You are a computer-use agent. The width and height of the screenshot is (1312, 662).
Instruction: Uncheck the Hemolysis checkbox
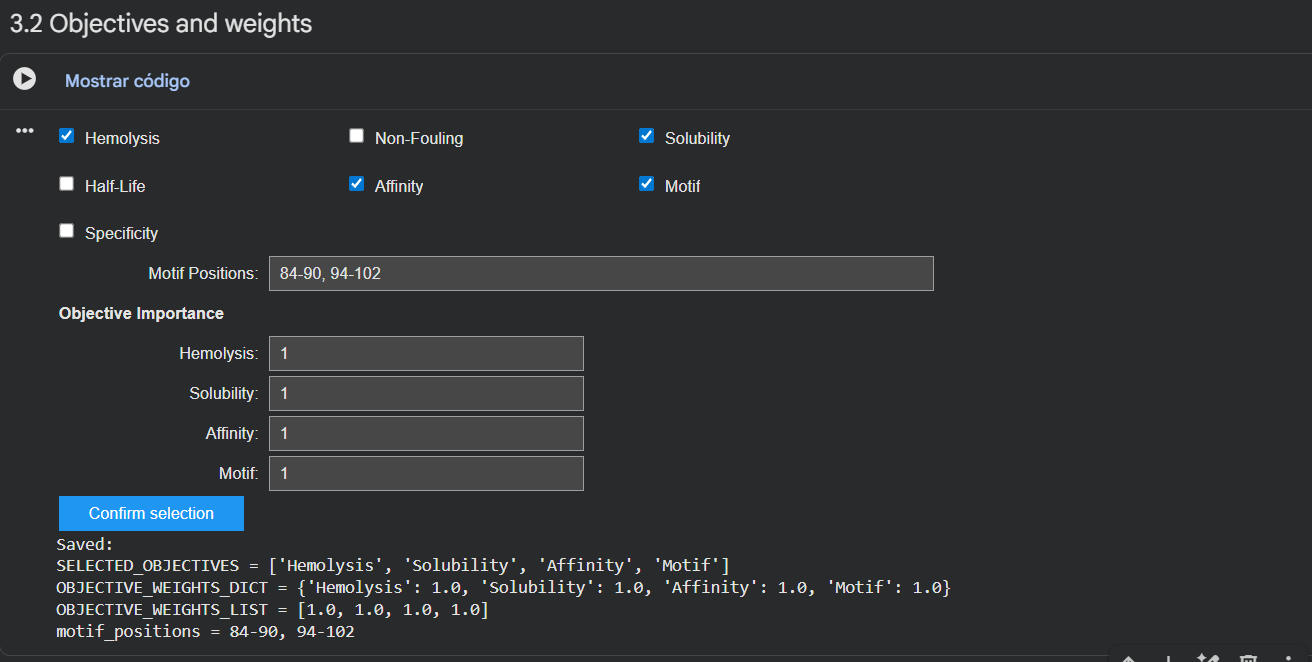[67, 136]
